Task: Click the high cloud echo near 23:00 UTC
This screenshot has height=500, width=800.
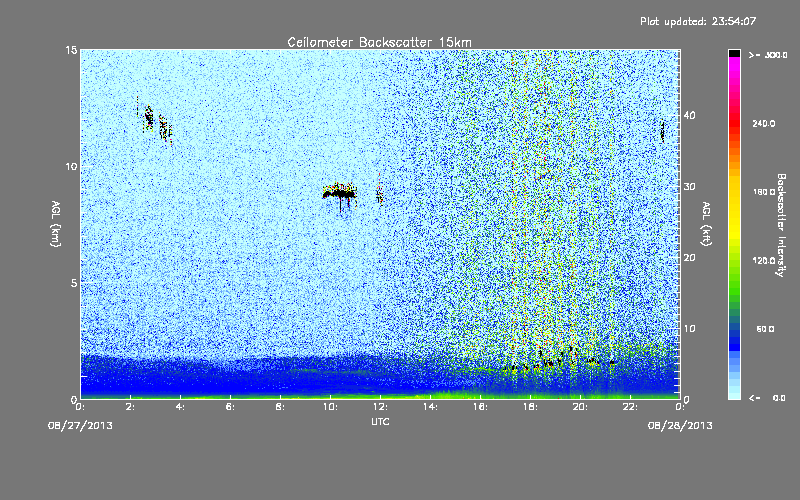Action: click(x=662, y=132)
